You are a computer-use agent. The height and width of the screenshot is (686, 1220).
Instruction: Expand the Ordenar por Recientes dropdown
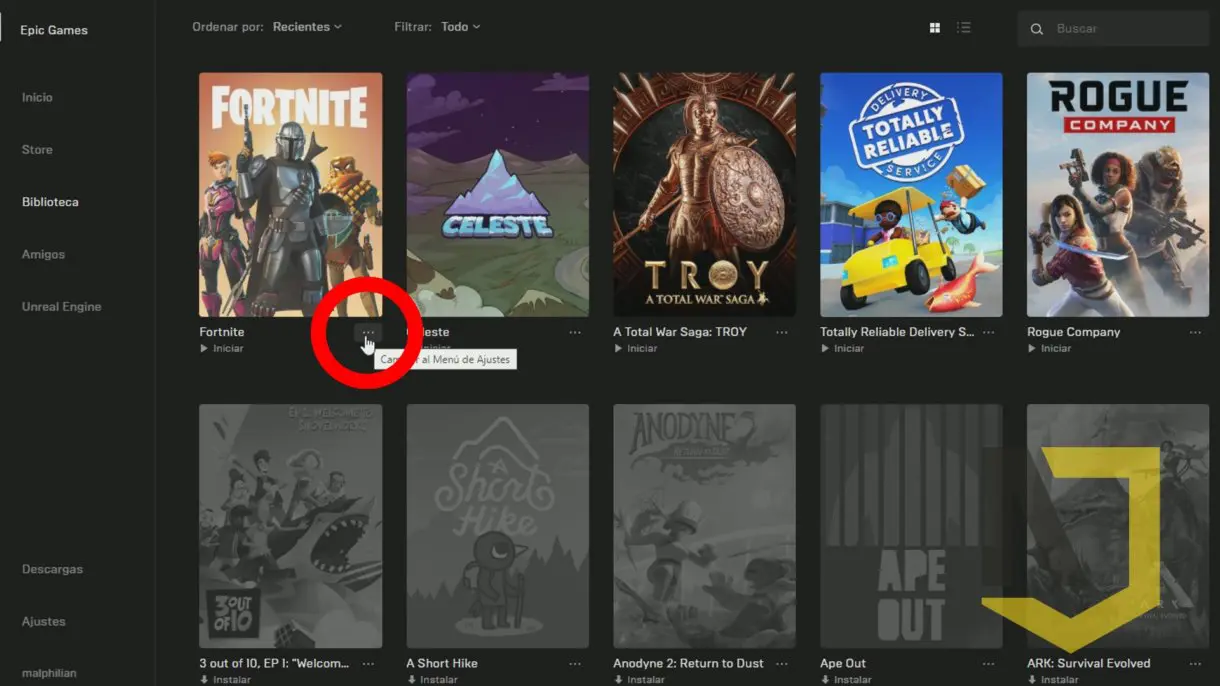(x=308, y=27)
